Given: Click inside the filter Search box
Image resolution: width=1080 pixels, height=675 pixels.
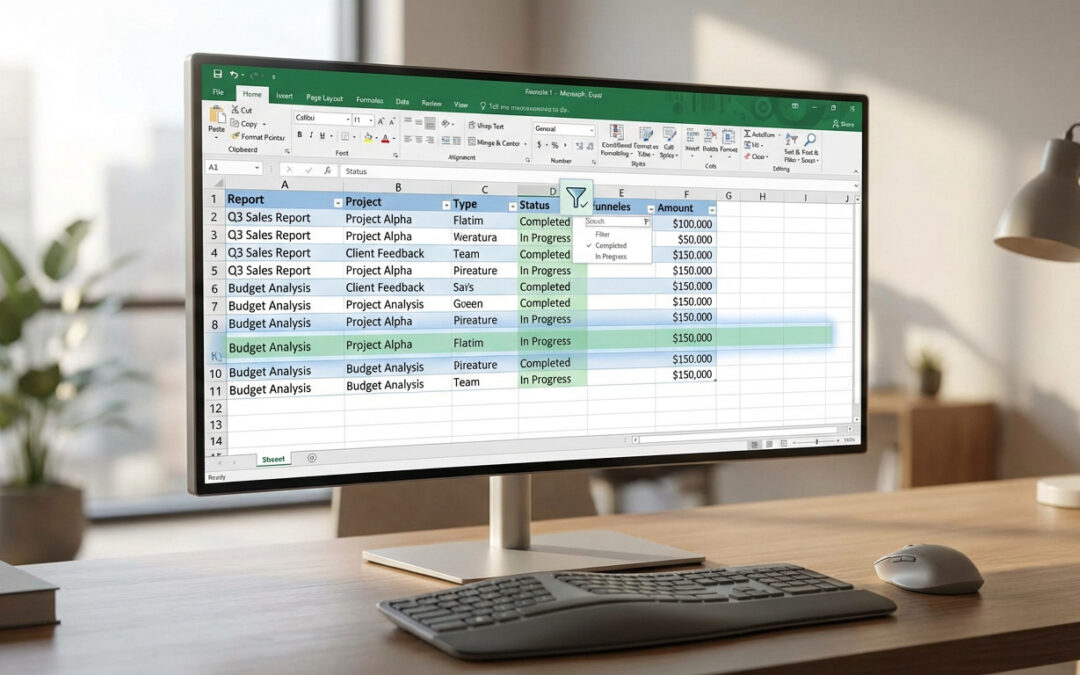Looking at the screenshot, I should tap(616, 221).
